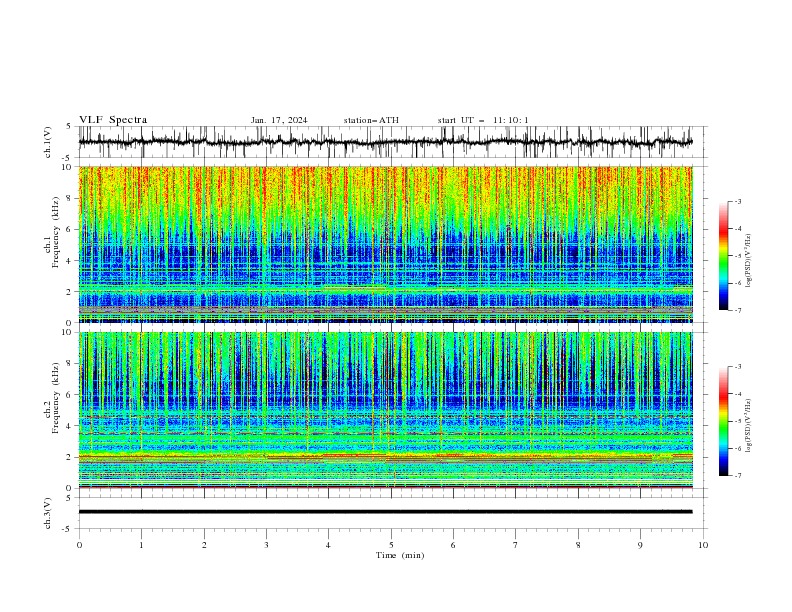The image size is (792, 612).
Task: Click the ch.2 Frequency (kHz) axis label
Action: click(x=52, y=398)
